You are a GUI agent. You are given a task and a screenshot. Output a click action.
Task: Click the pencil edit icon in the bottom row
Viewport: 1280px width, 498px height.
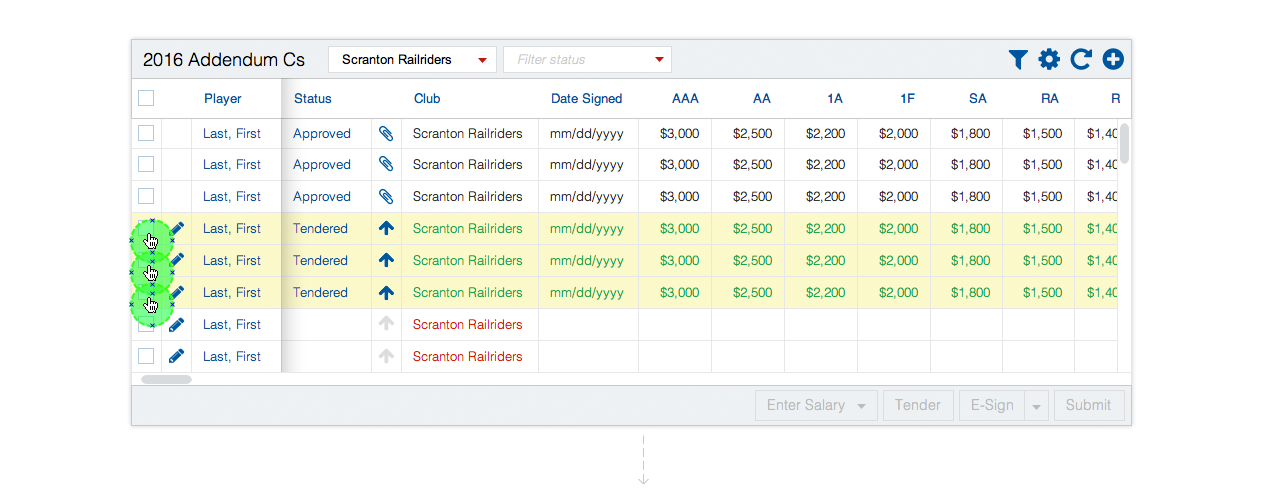pos(177,356)
